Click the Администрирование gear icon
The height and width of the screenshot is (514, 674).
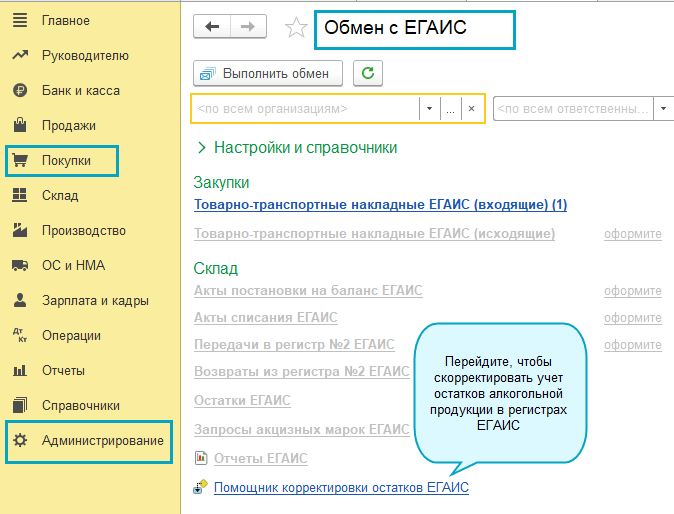[x=20, y=440]
